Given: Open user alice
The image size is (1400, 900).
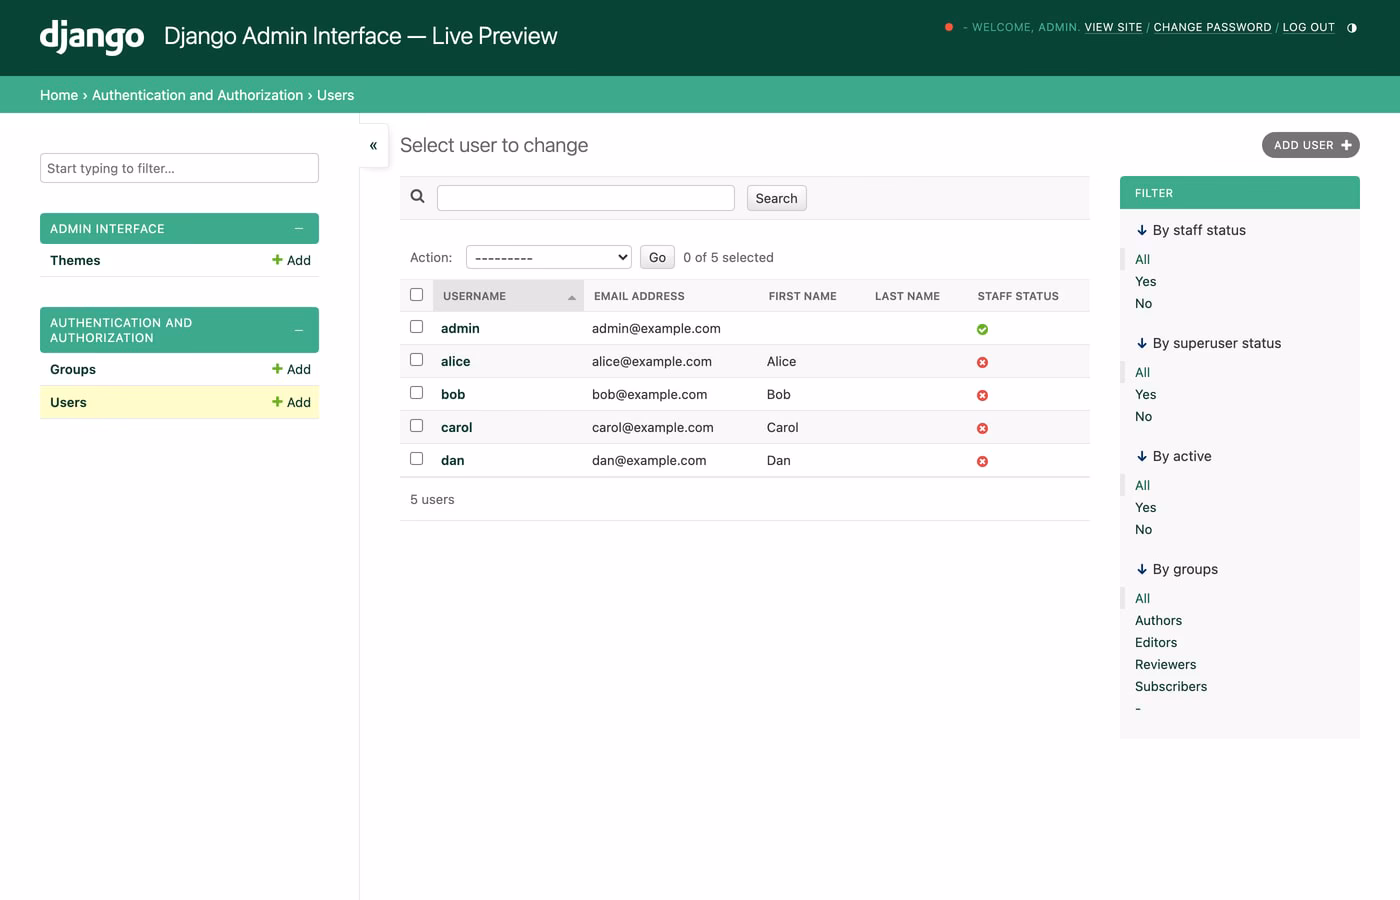Looking at the screenshot, I should point(455,361).
